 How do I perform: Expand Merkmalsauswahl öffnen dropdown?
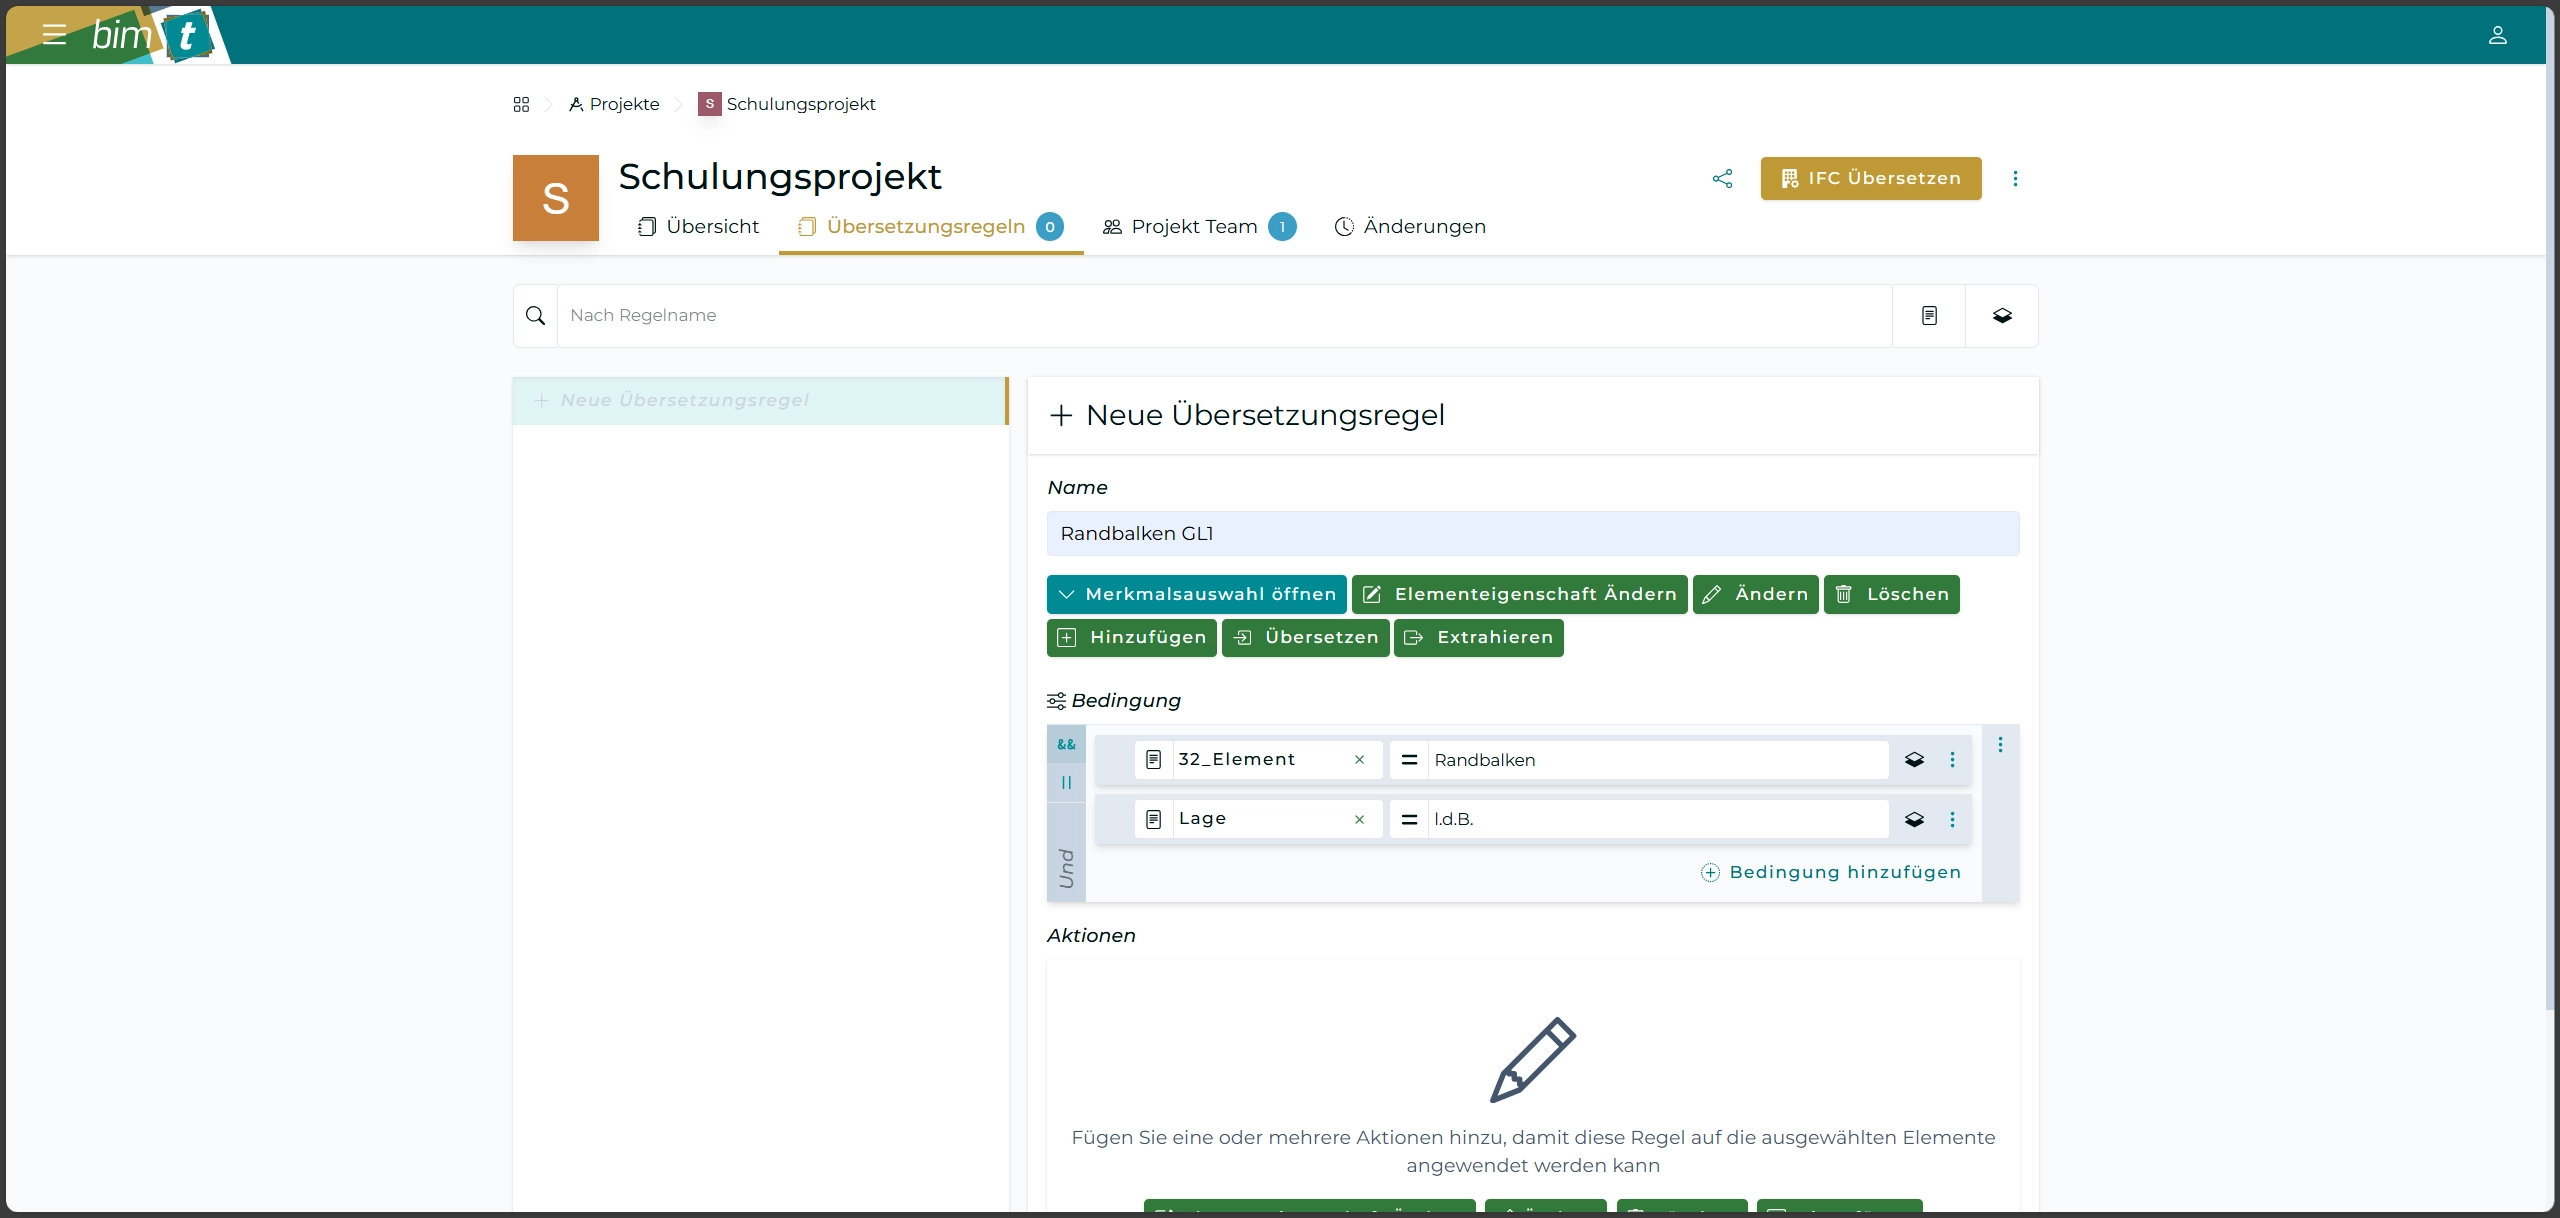pos(1196,594)
